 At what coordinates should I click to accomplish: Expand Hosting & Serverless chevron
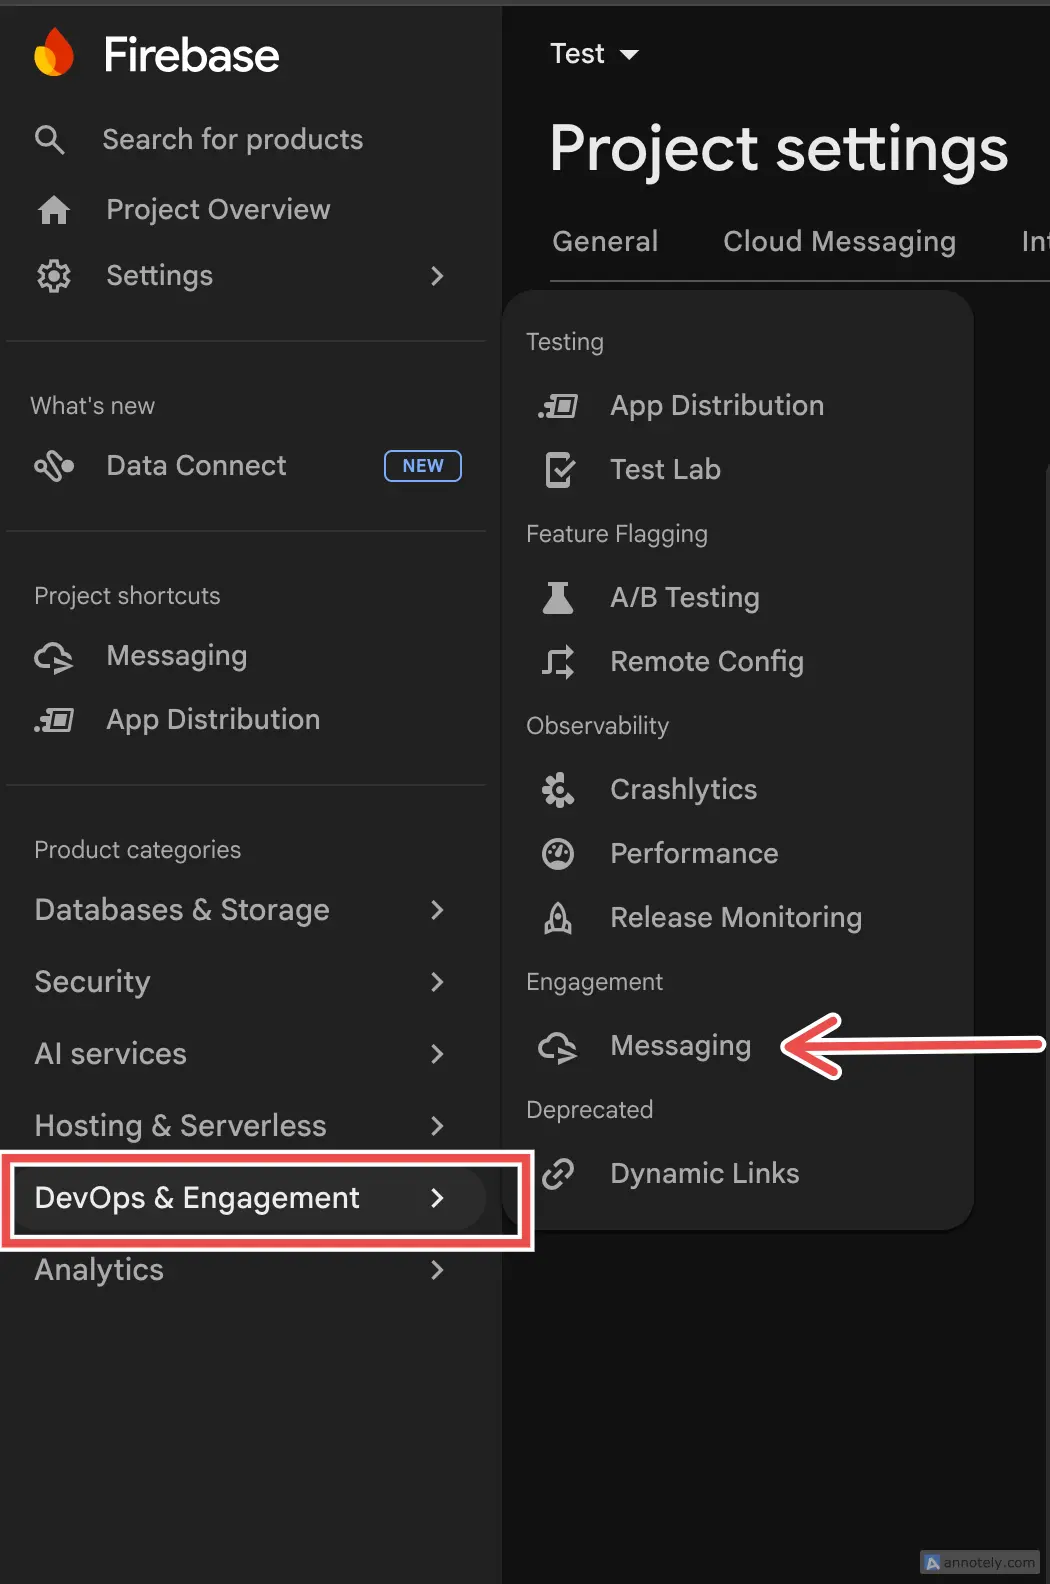click(x=437, y=1126)
